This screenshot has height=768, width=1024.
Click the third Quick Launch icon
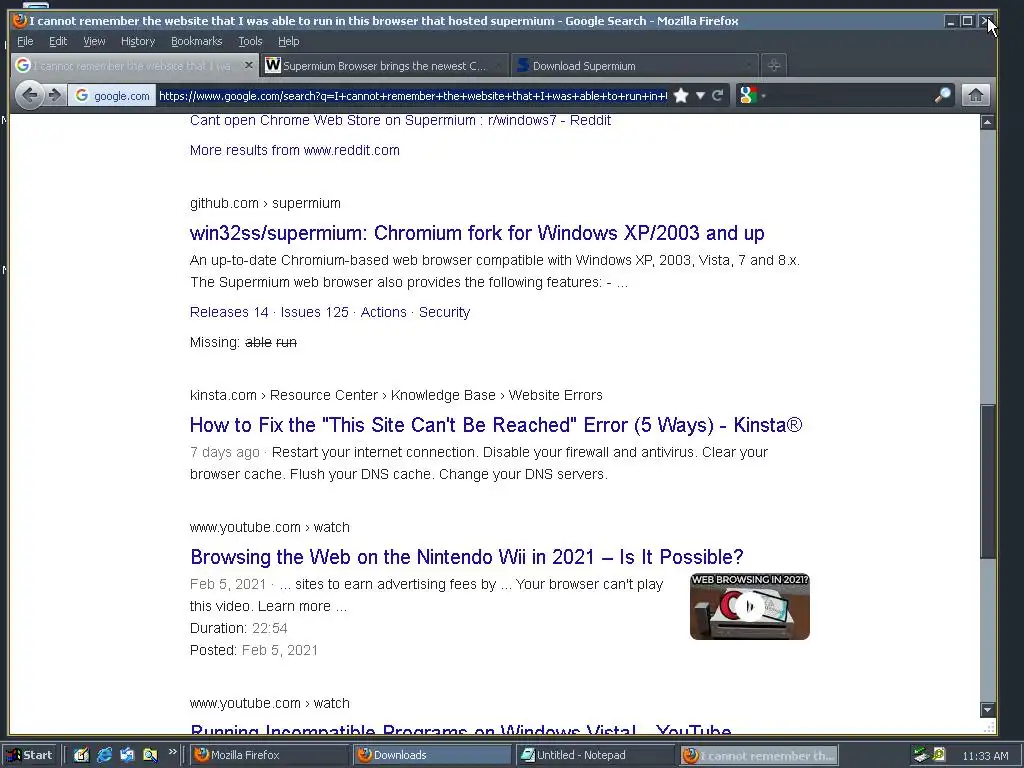(127, 755)
